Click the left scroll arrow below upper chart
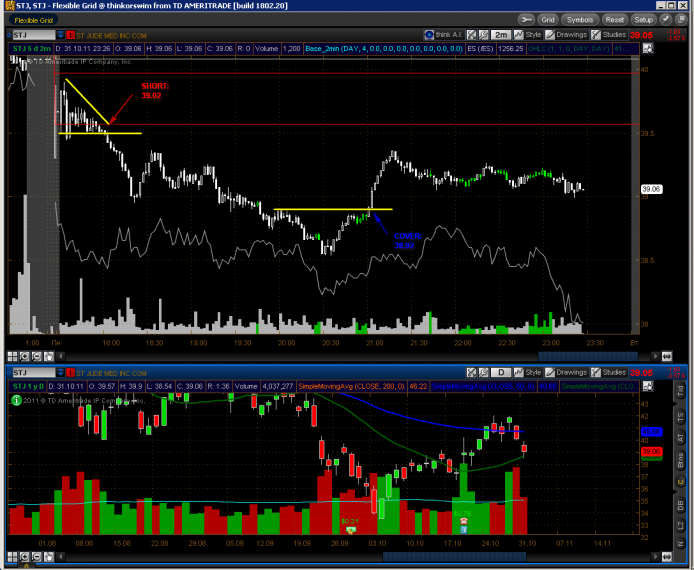 point(61,356)
